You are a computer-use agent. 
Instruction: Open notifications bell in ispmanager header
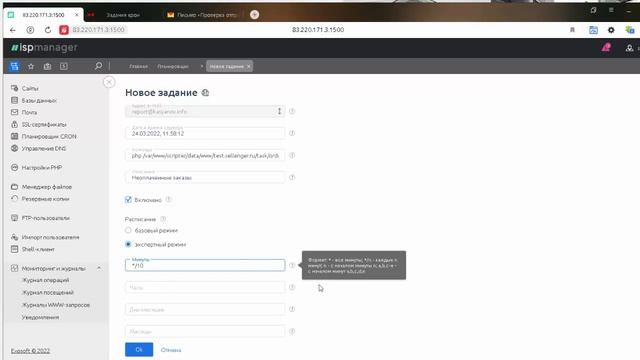(x=606, y=48)
